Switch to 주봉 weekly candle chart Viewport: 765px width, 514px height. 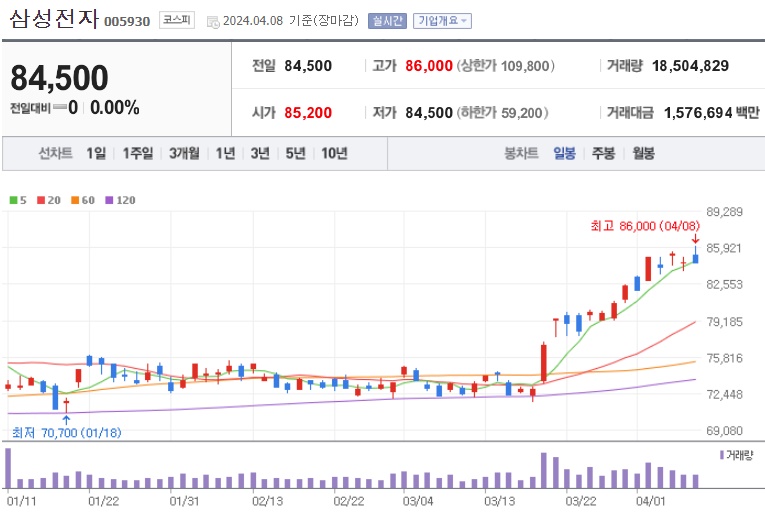[603, 154]
